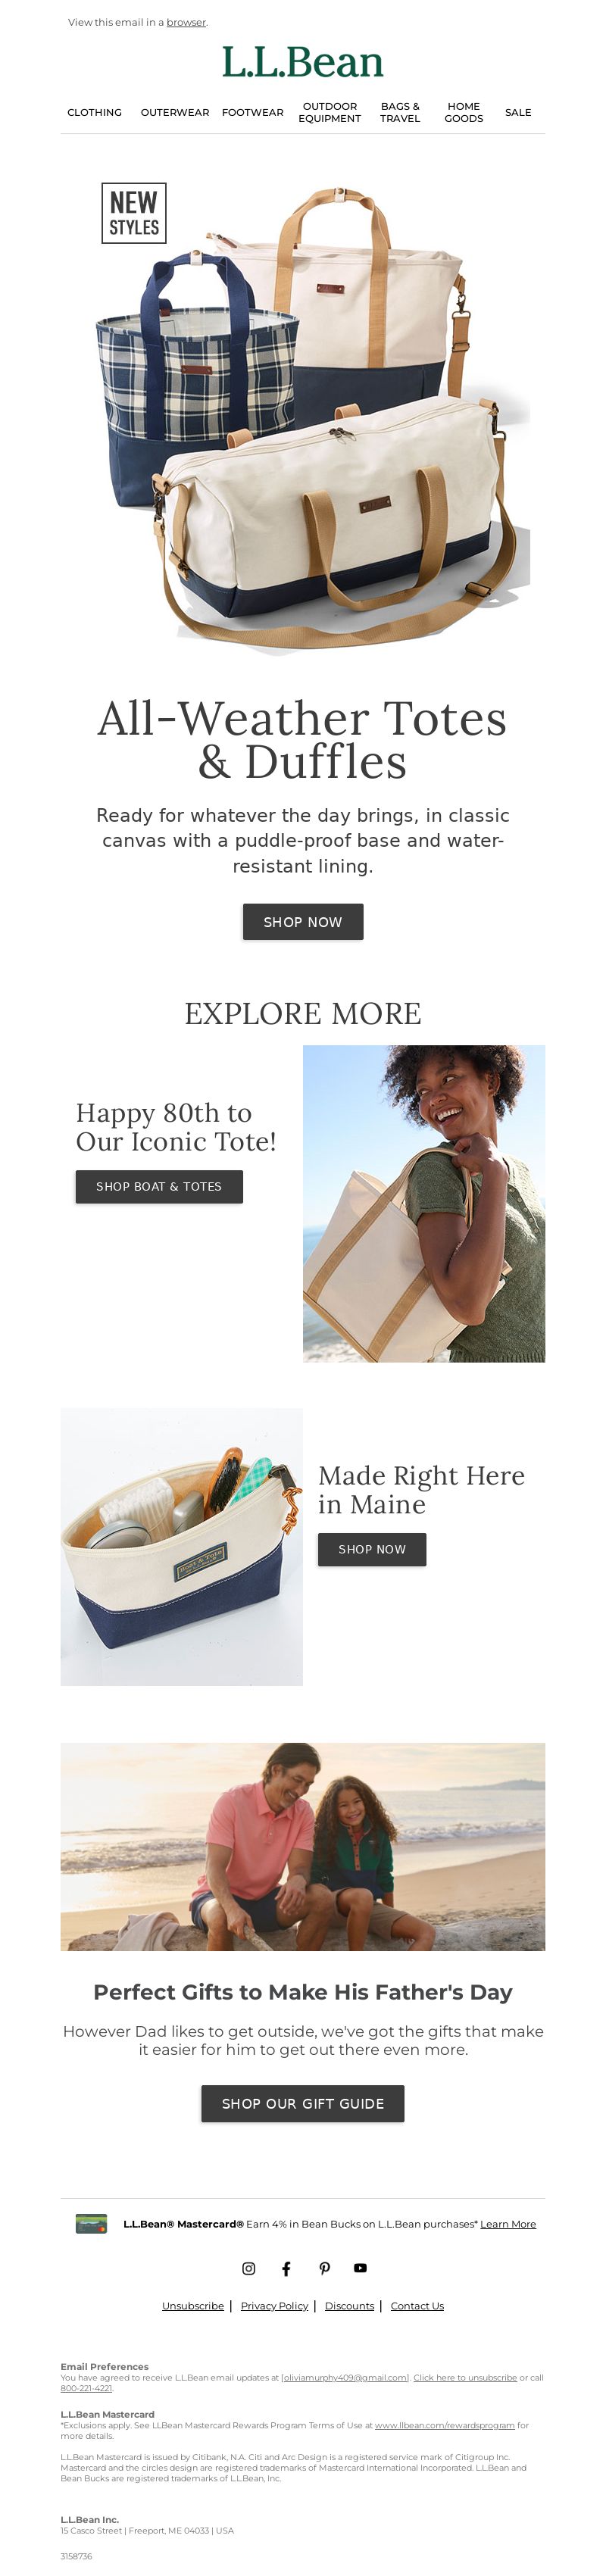The image size is (606, 2576).
Task: Open the Instagram icon link
Action: click(x=249, y=2268)
